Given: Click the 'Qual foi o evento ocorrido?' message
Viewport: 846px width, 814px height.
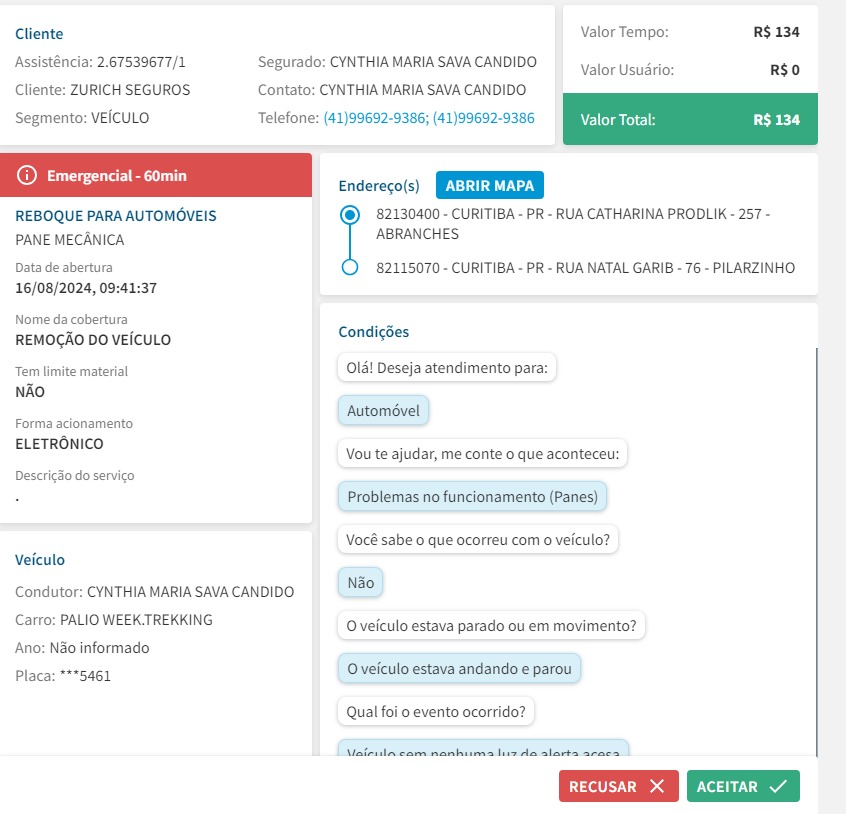Looking at the screenshot, I should [436, 712].
